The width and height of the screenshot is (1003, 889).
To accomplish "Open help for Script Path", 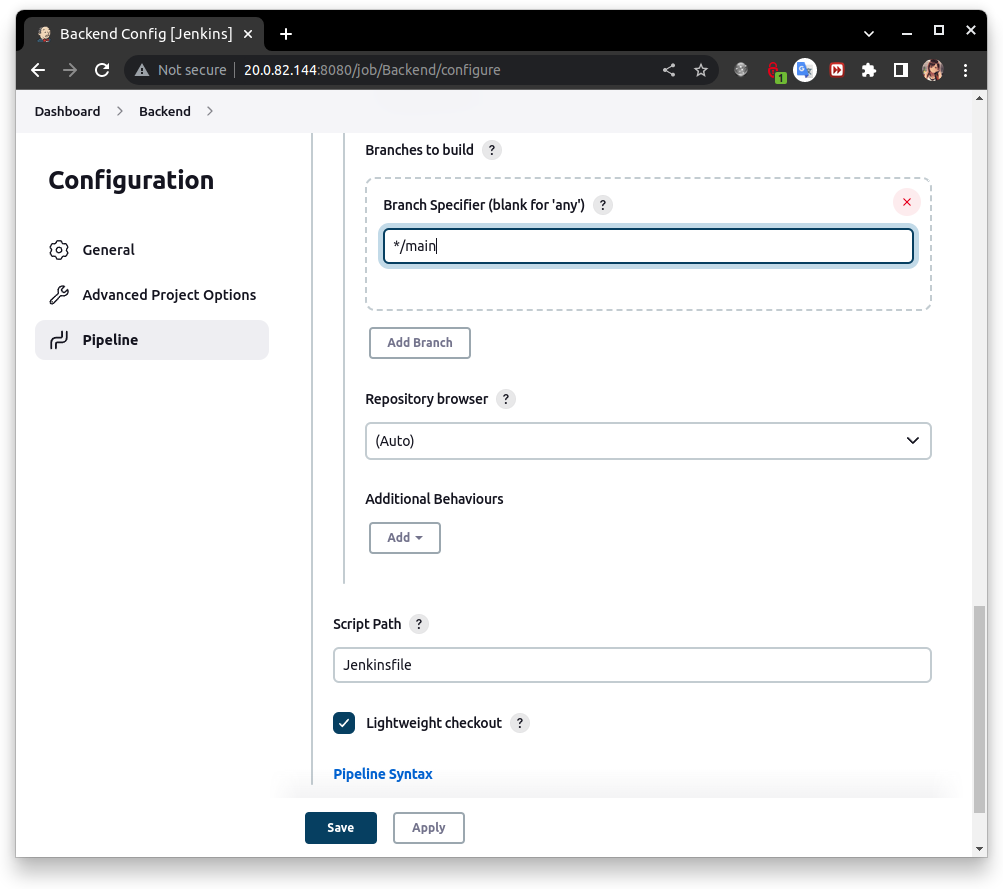I will coord(418,623).
